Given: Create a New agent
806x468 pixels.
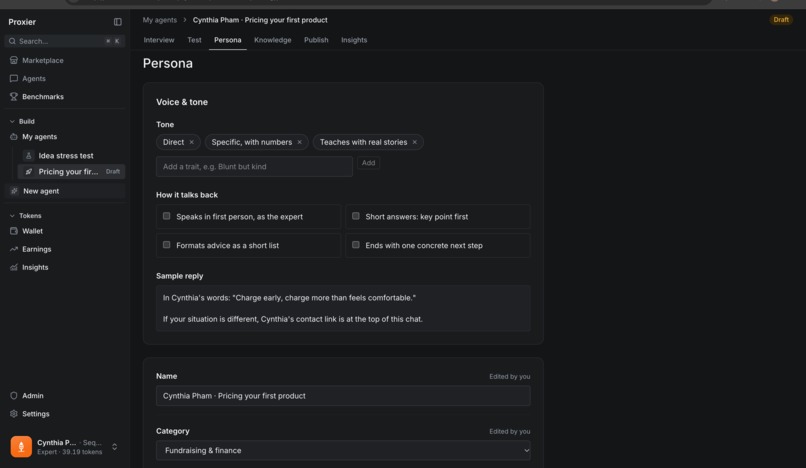Looking at the screenshot, I should pyautogui.click(x=64, y=191).
